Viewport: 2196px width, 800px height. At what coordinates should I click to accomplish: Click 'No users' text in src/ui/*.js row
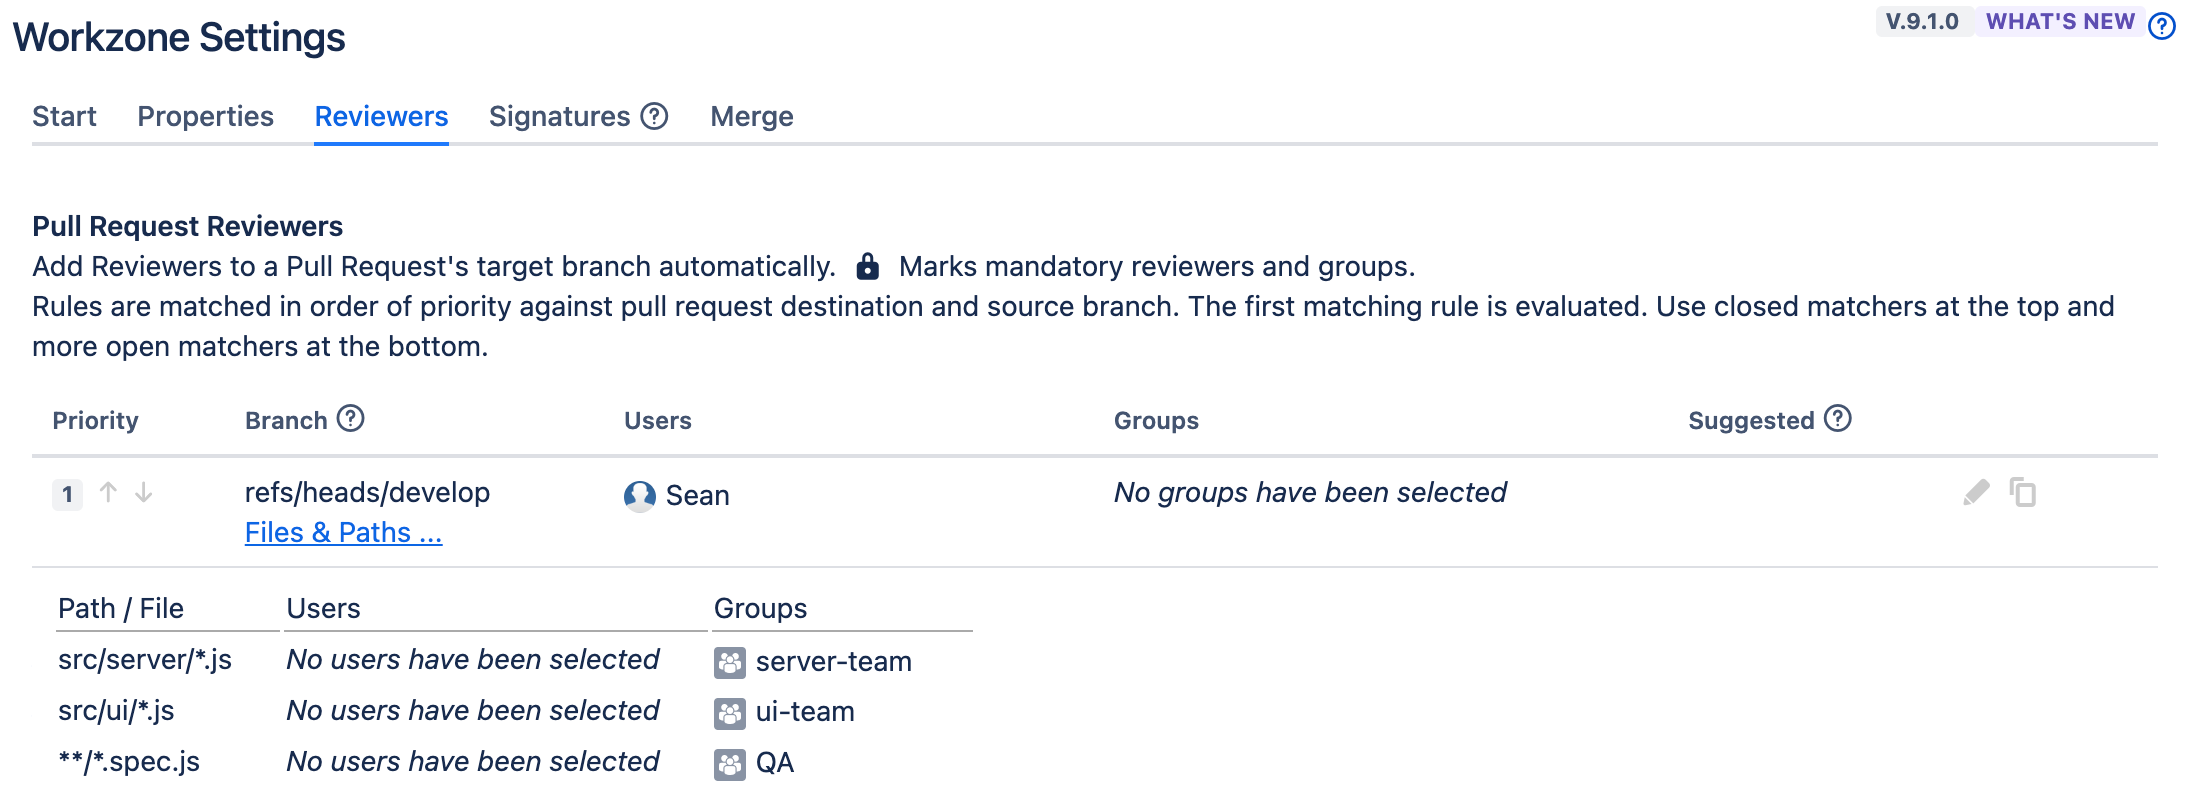pyautogui.click(x=472, y=710)
